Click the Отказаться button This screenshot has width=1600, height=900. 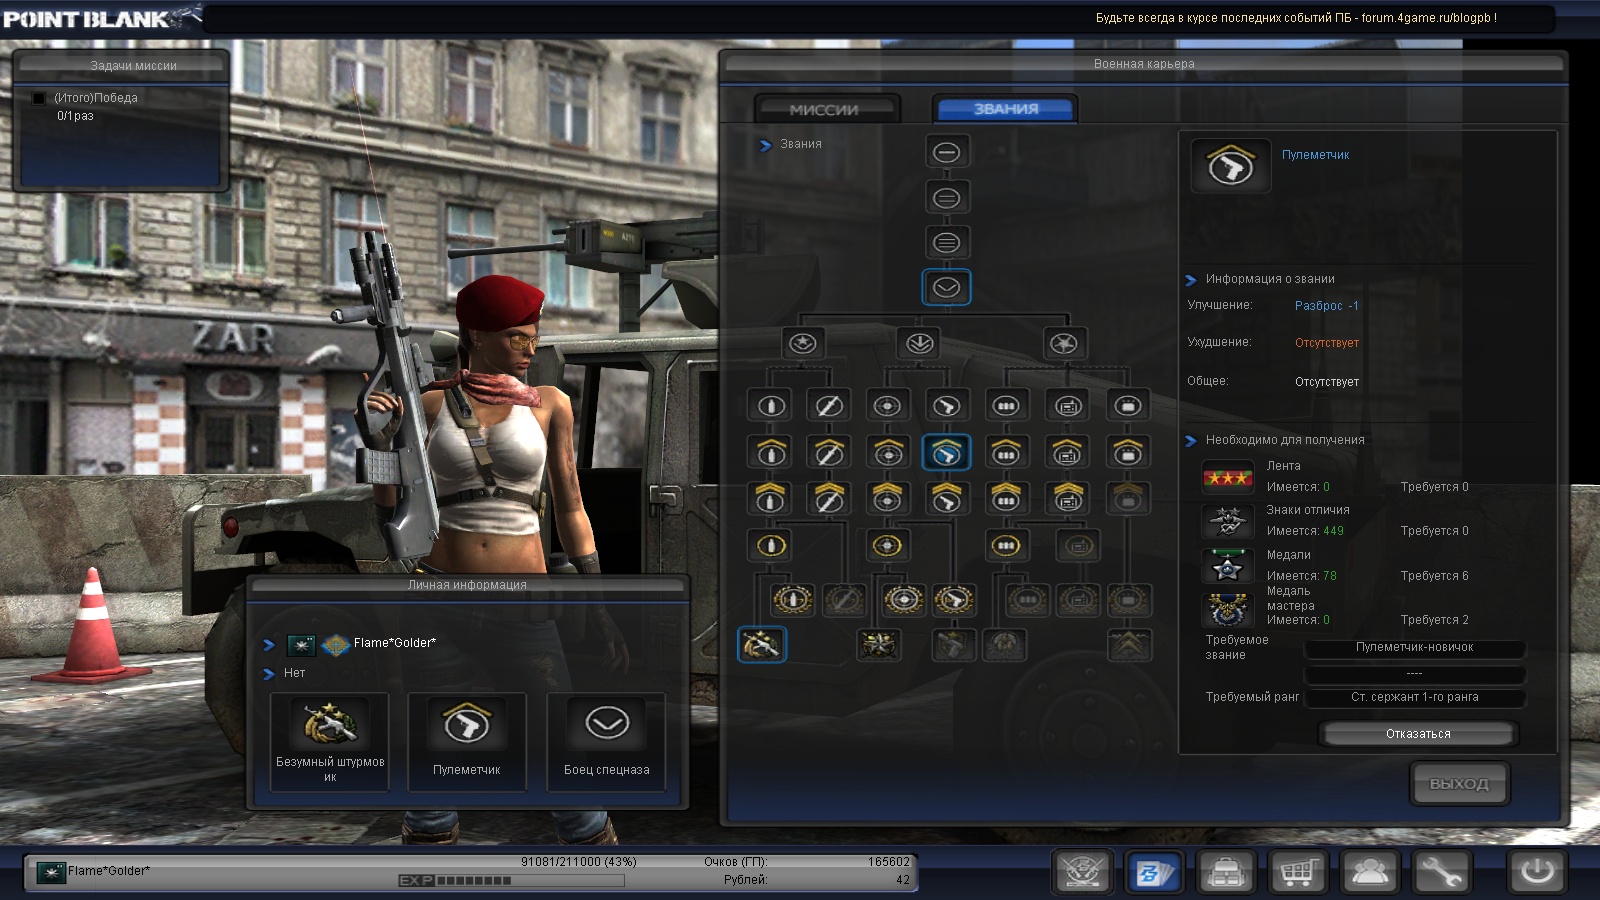point(1418,734)
